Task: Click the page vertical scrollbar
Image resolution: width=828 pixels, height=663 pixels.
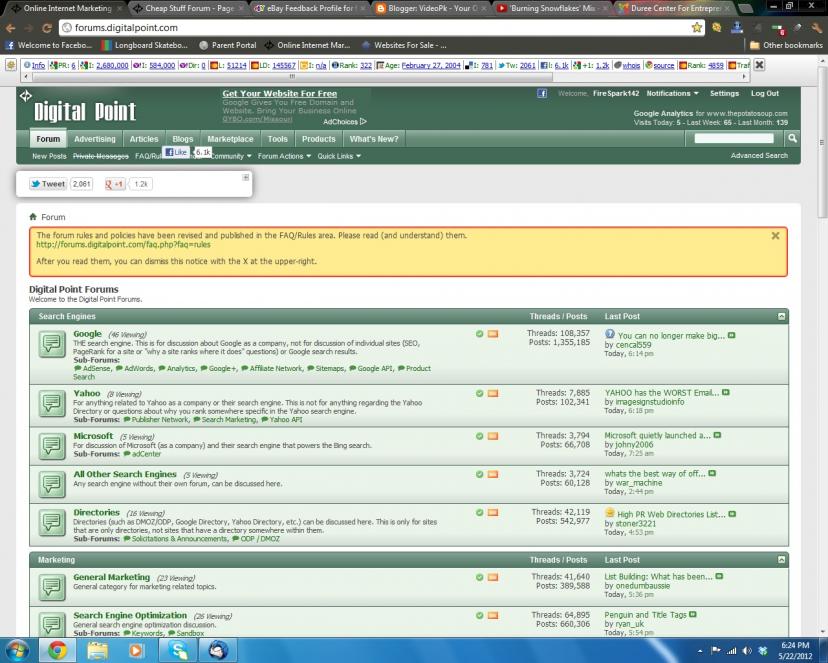Action: click(x=822, y=143)
